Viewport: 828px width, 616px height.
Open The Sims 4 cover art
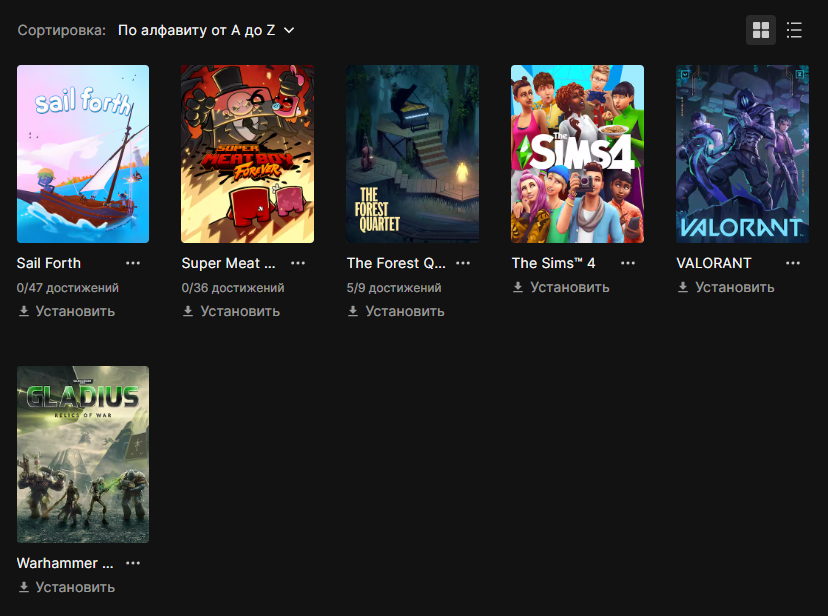coord(577,154)
